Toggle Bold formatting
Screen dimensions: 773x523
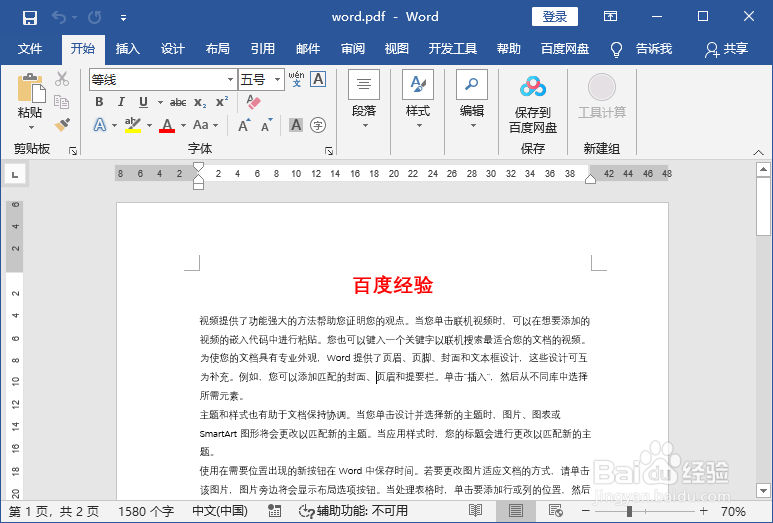99,102
